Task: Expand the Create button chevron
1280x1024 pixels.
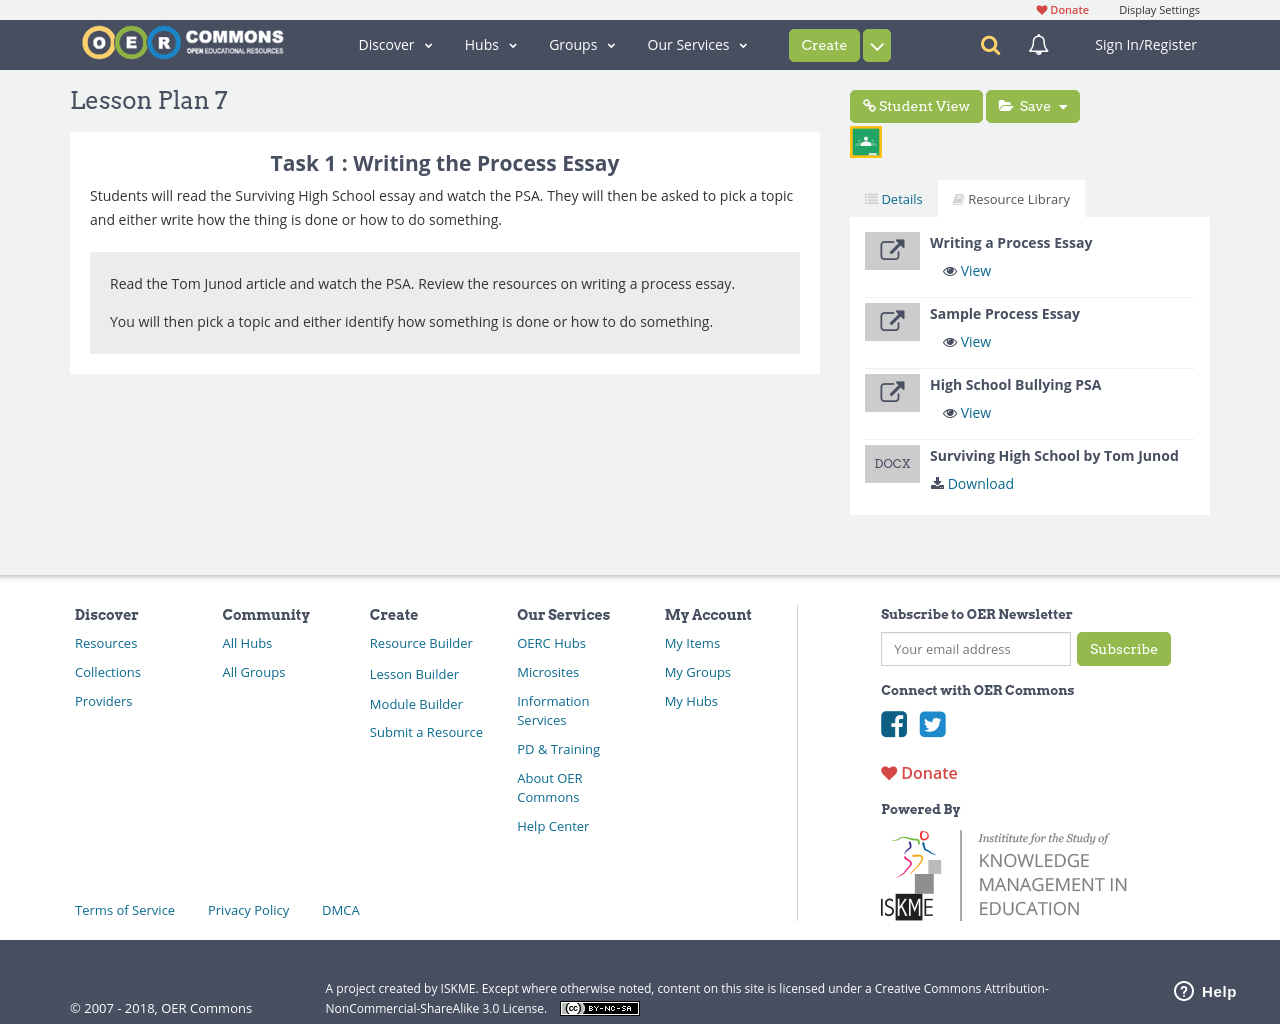Action: pyautogui.click(x=875, y=45)
